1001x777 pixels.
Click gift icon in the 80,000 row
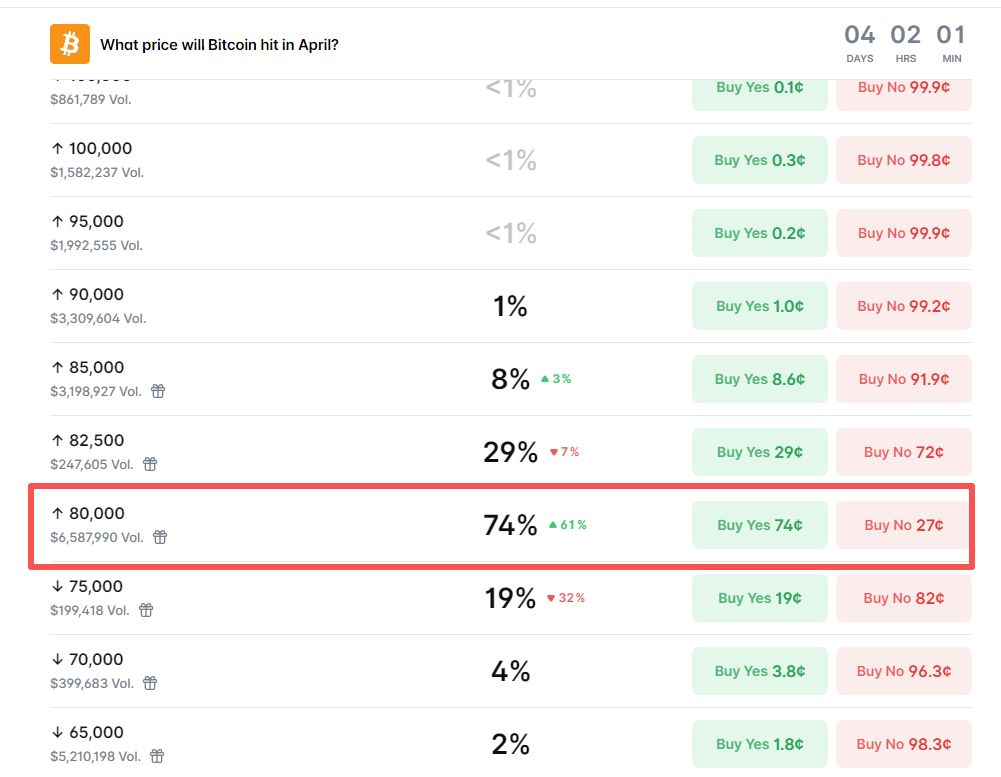[160, 537]
